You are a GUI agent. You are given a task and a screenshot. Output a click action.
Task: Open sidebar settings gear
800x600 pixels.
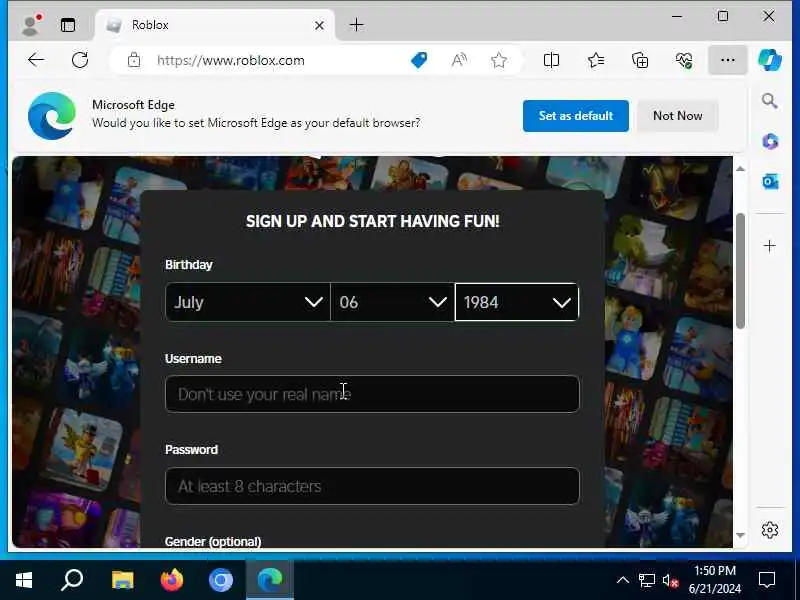point(769,530)
